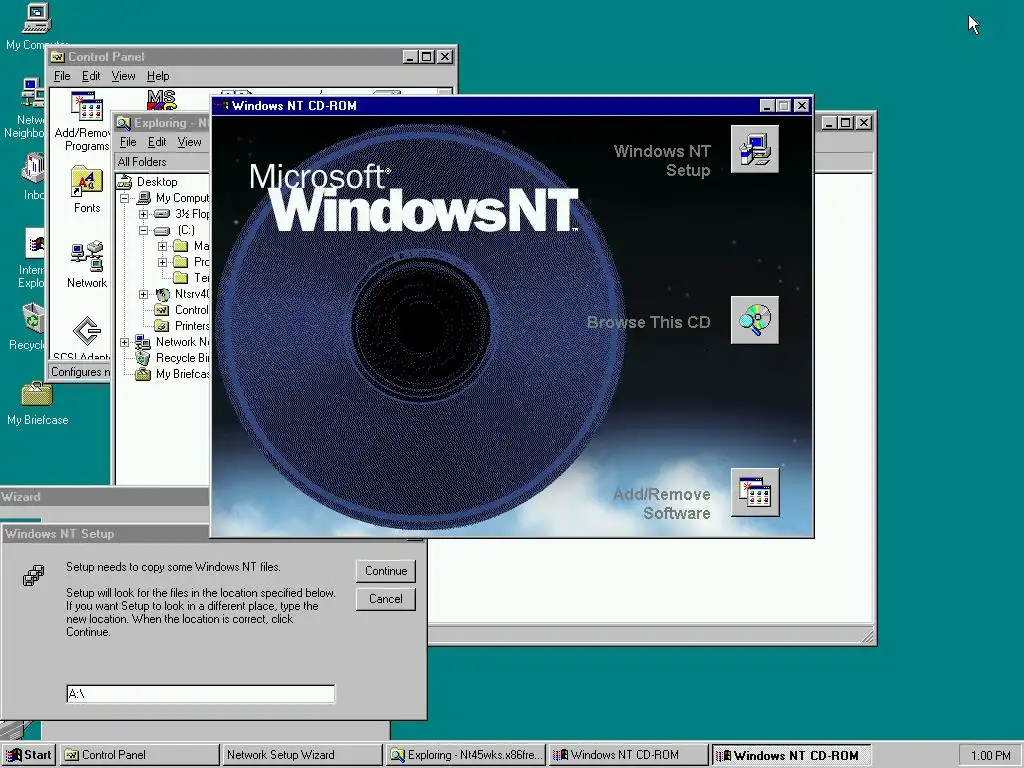The image size is (1024, 768).
Task: Open Control Panel Help menu
Action: [158, 76]
